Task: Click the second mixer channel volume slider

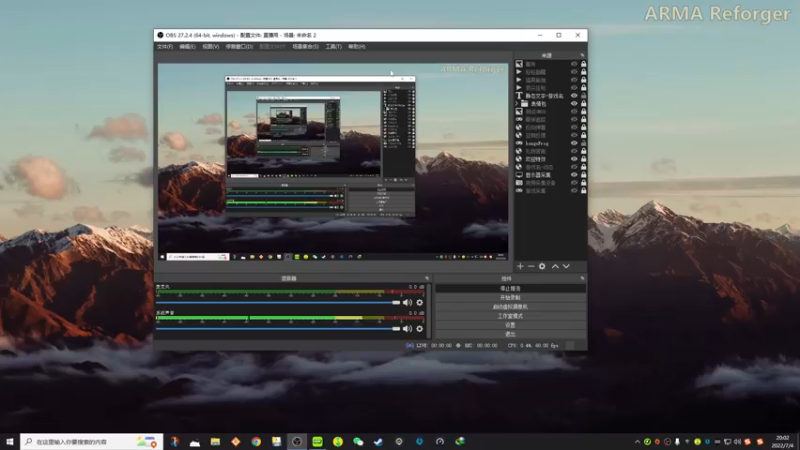Action: 278,329
